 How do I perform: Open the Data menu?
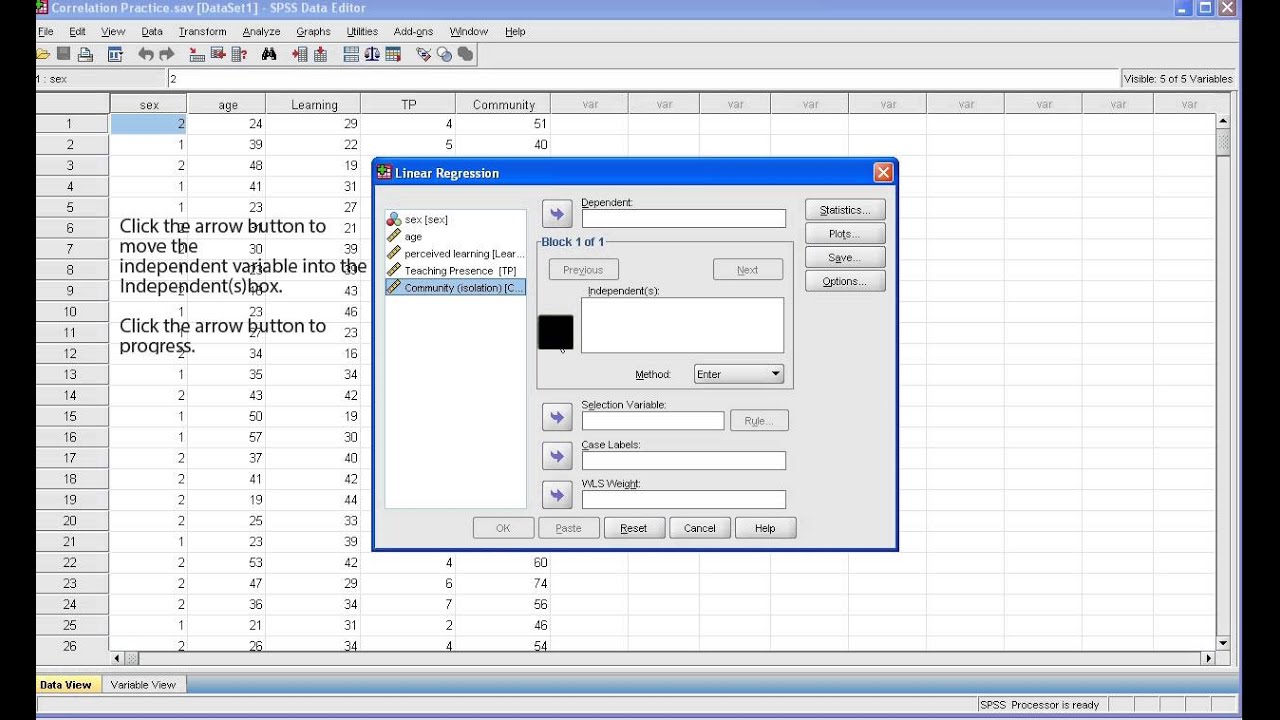click(152, 32)
